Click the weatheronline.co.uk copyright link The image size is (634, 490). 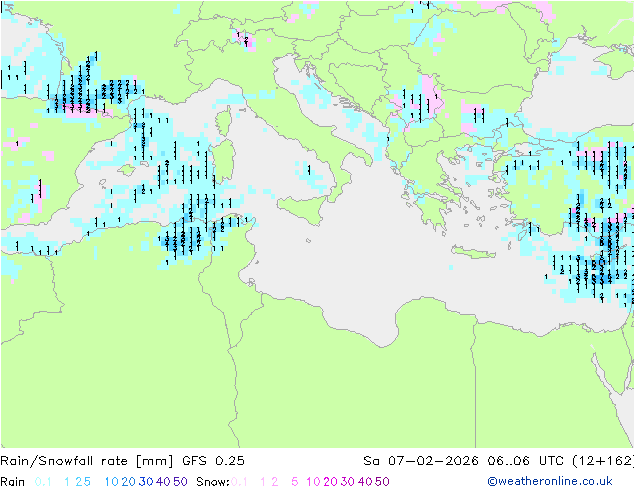550,481
